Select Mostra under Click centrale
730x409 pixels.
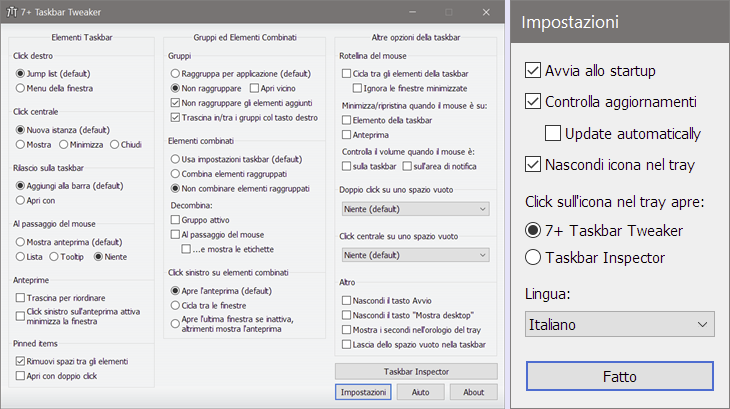[x=20, y=145]
